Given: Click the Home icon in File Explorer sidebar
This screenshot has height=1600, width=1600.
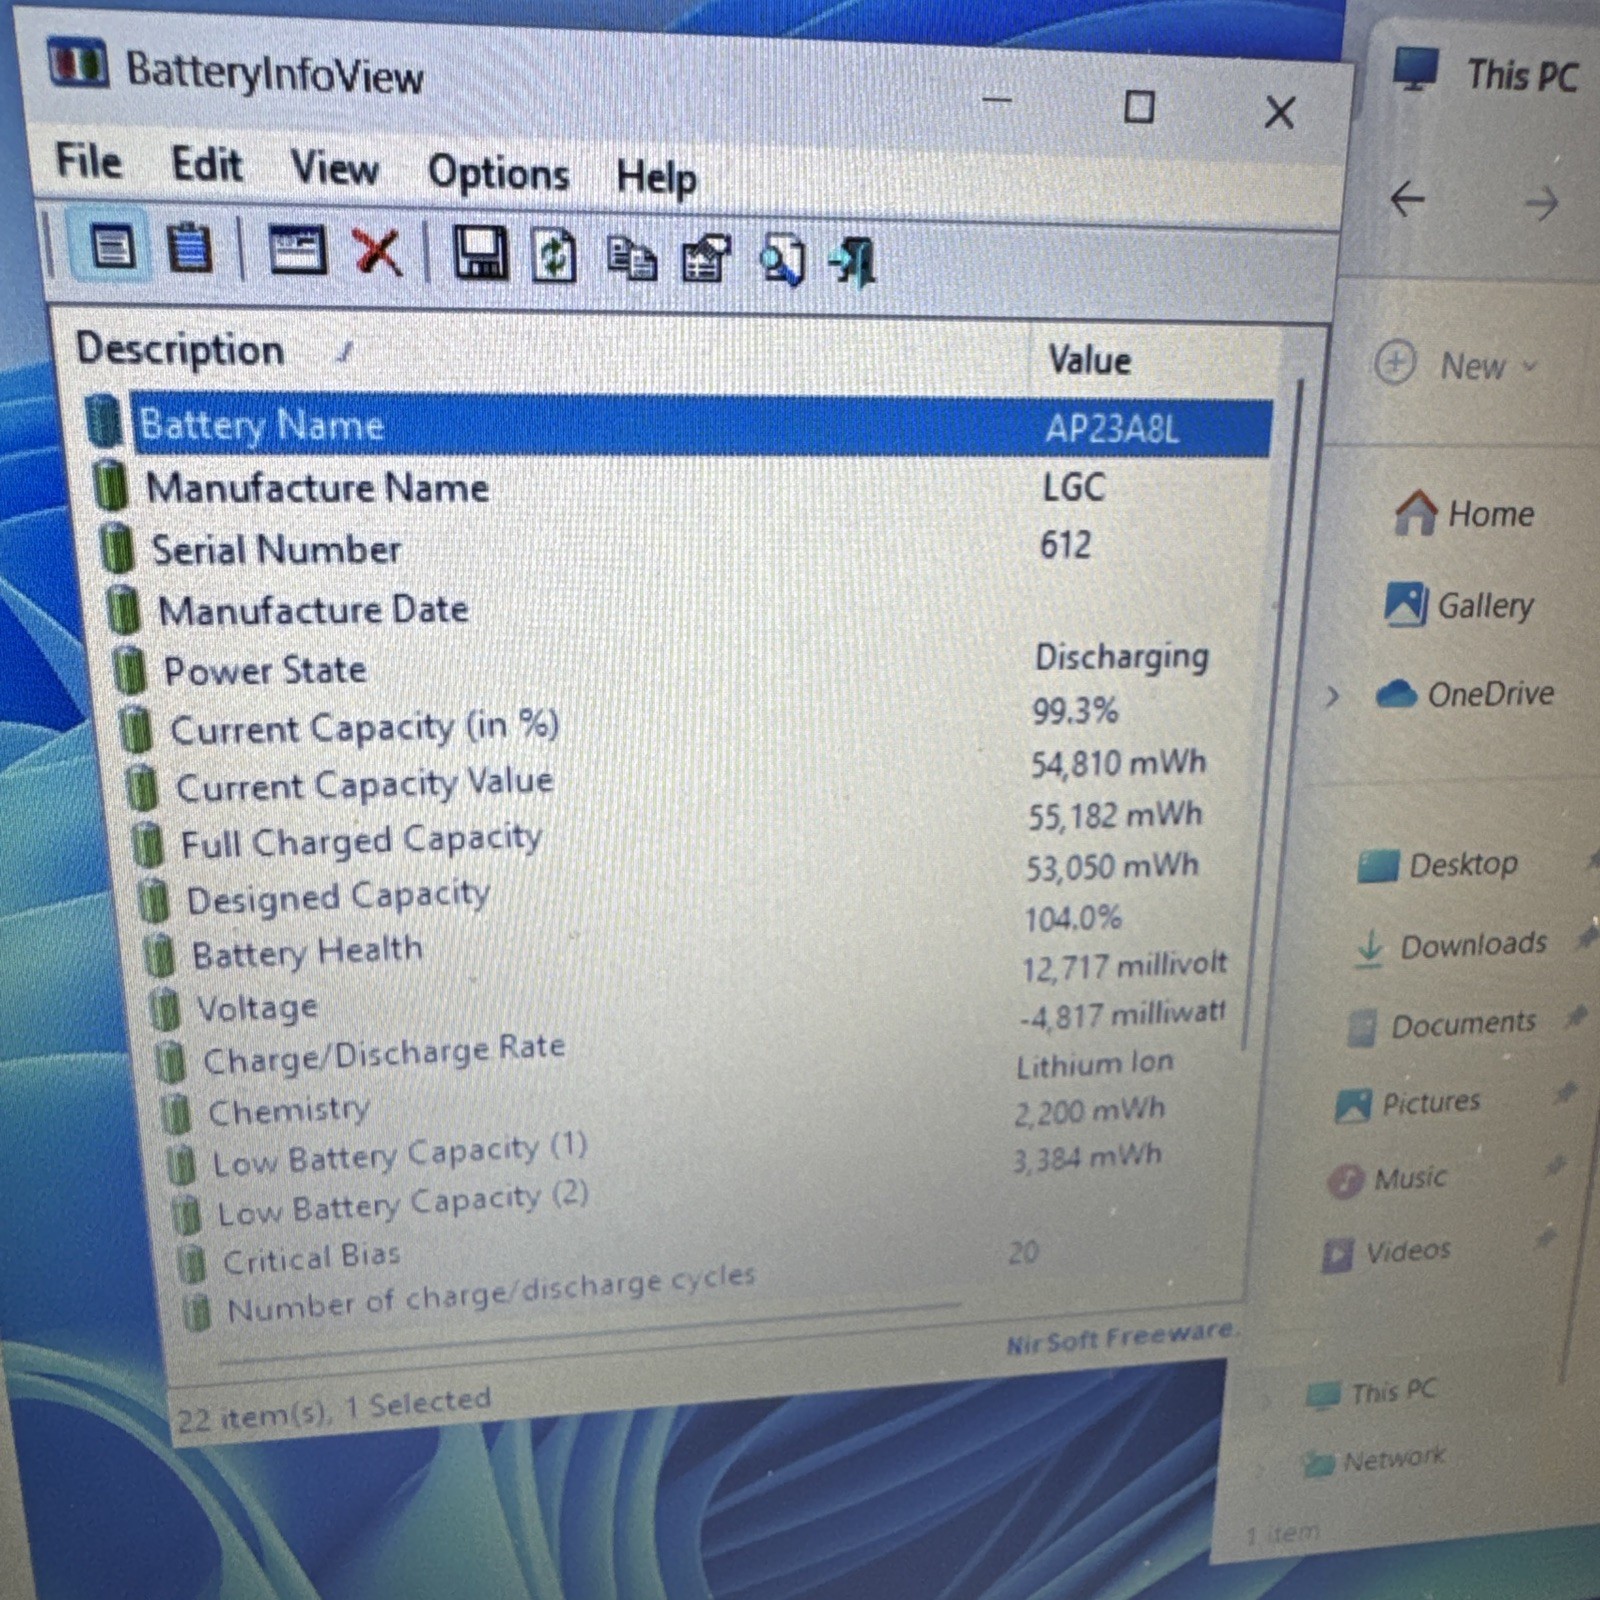Looking at the screenshot, I should (1415, 512).
